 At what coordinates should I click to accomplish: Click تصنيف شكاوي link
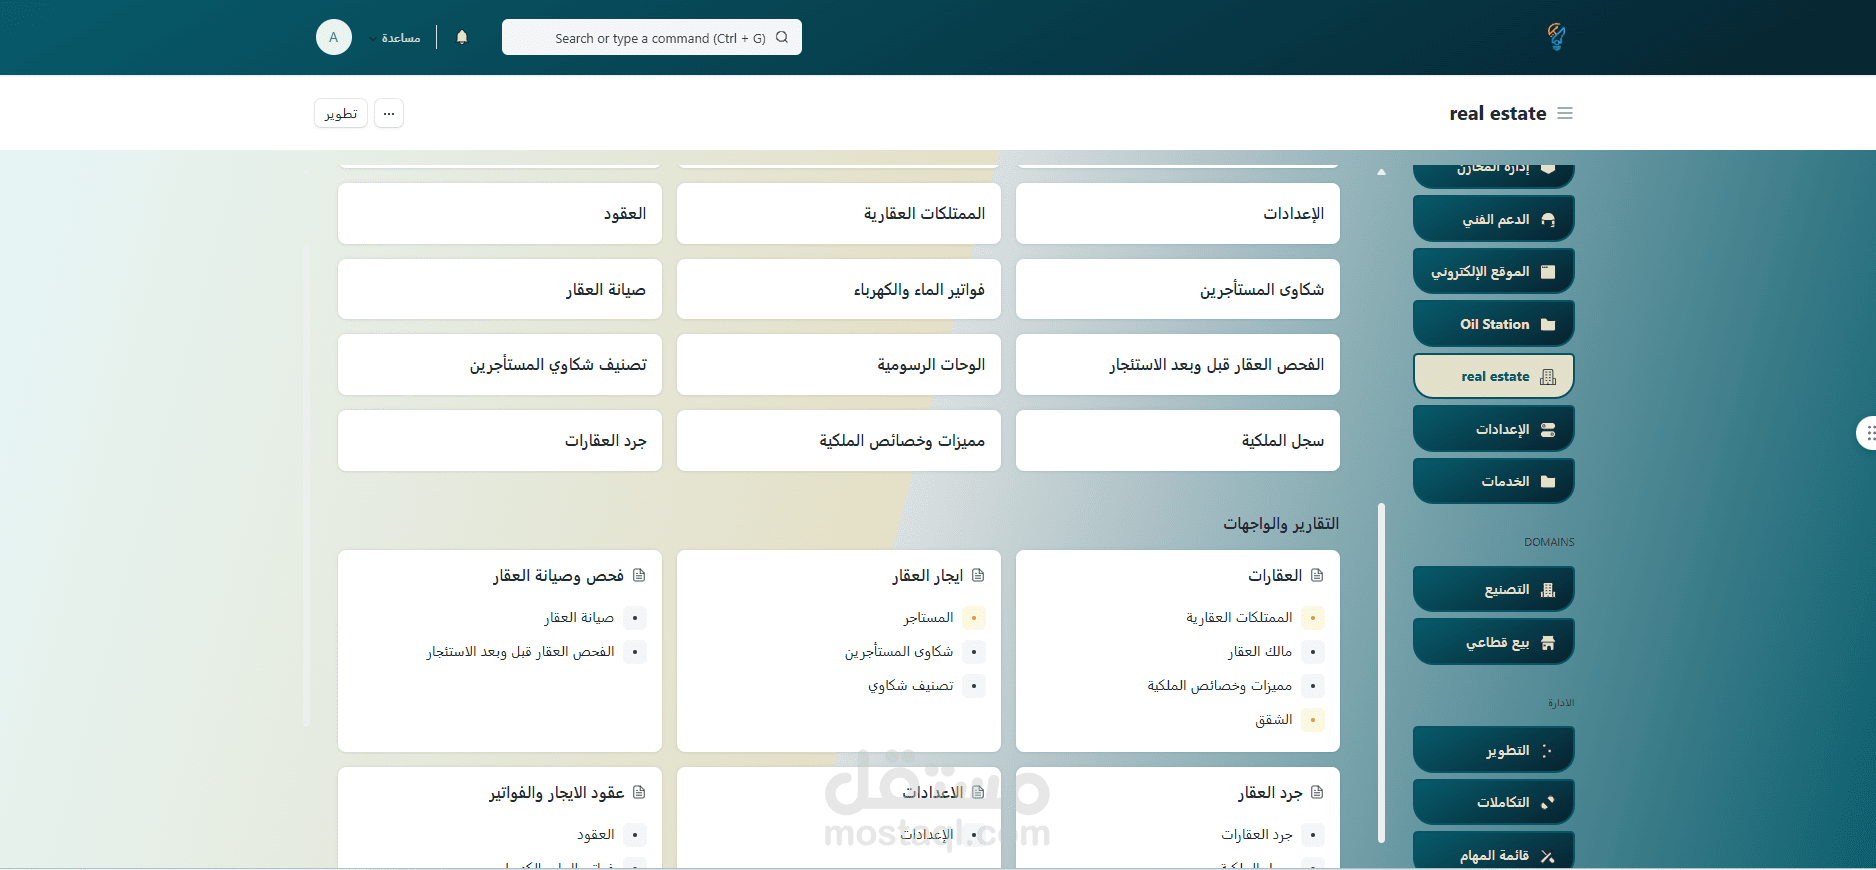pyautogui.click(x=911, y=686)
